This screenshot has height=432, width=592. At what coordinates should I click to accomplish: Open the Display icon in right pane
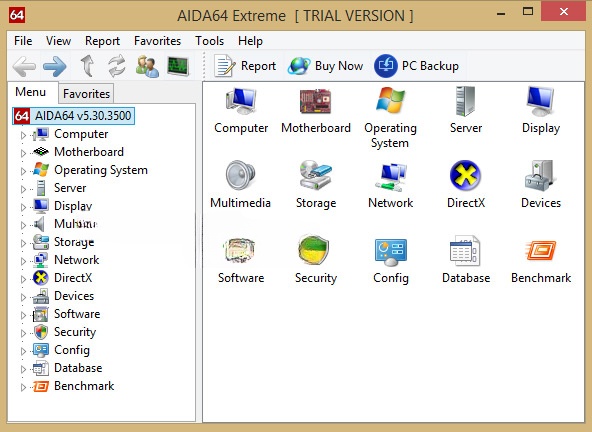point(541,101)
